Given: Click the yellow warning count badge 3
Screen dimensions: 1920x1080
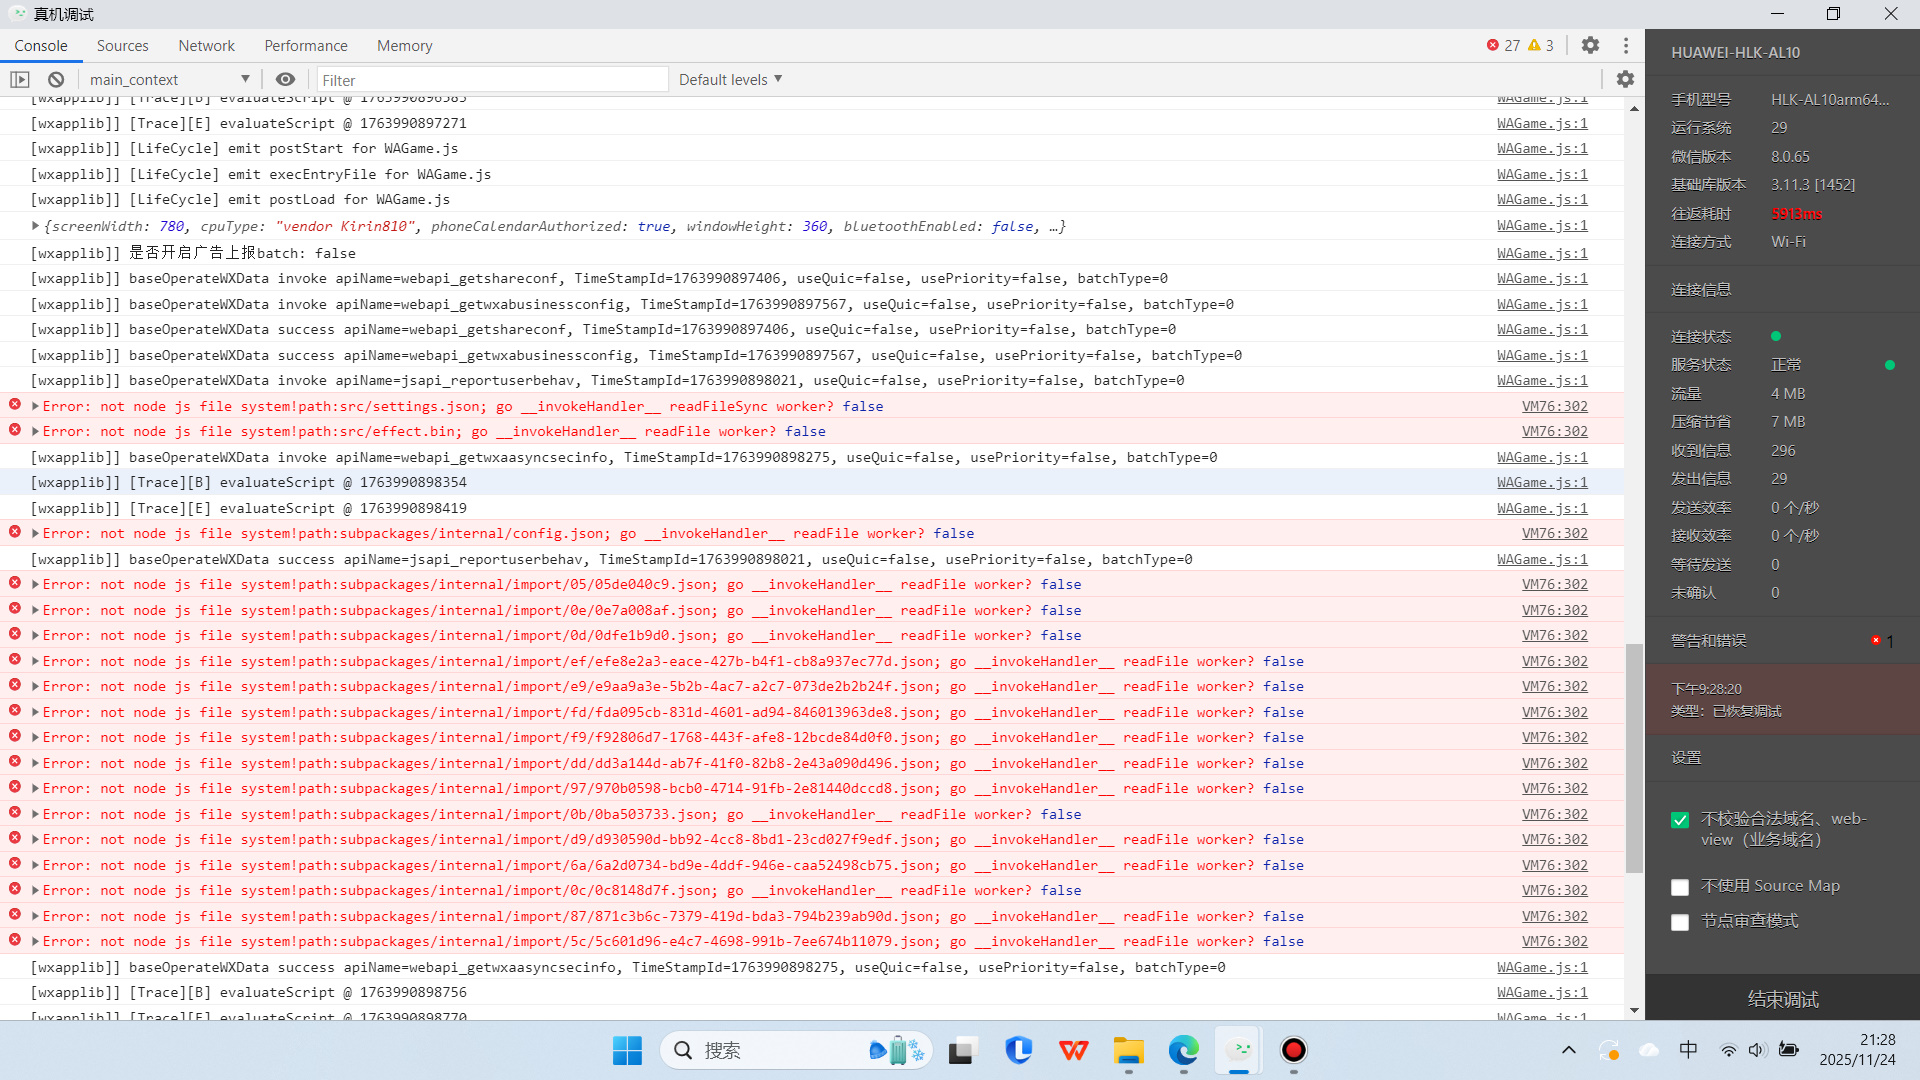Looking at the screenshot, I should (x=1541, y=45).
